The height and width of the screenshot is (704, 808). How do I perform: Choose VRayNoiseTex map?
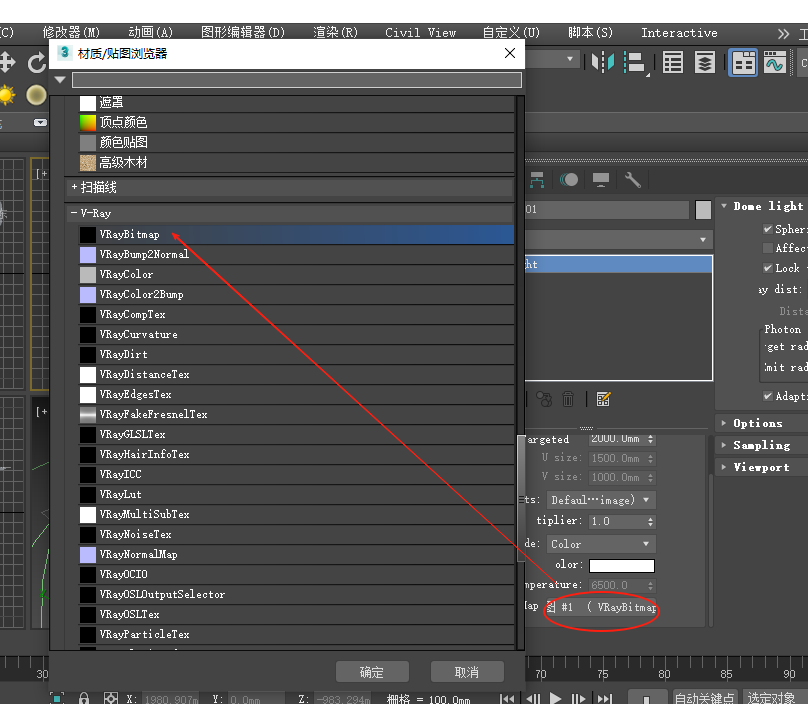[296, 534]
